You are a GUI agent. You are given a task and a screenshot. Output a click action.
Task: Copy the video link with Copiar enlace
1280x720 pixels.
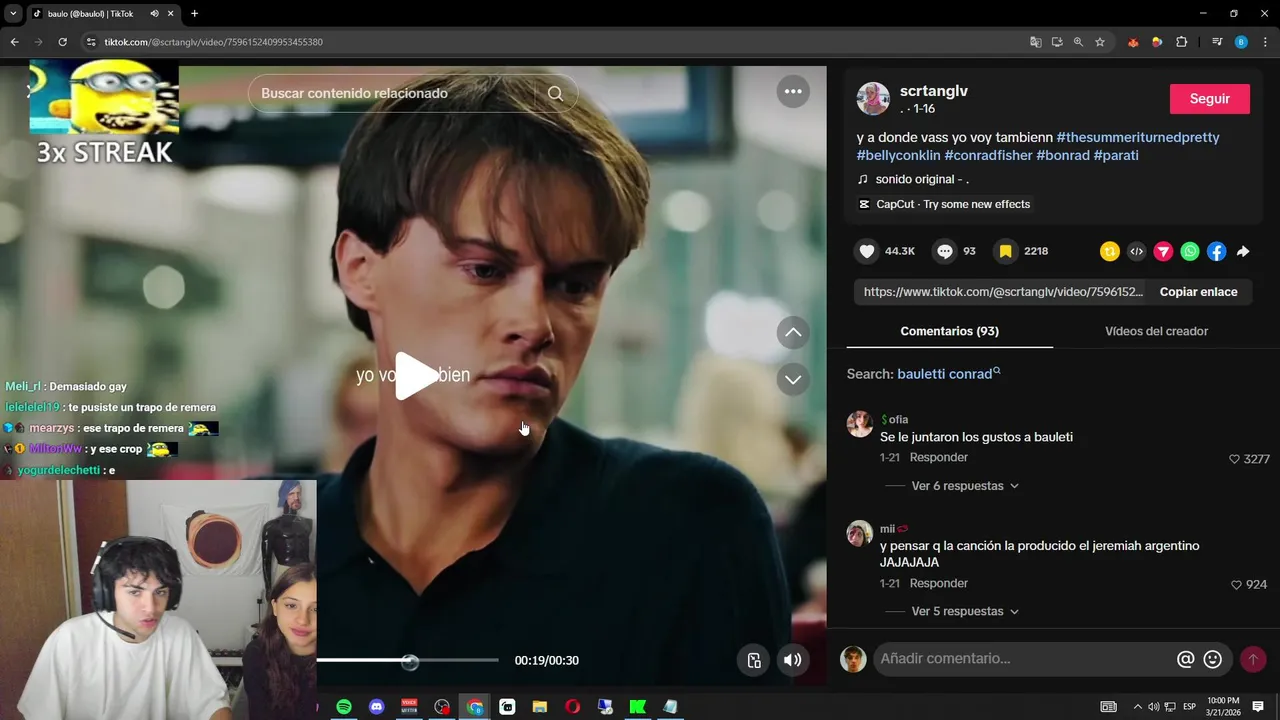(1199, 292)
